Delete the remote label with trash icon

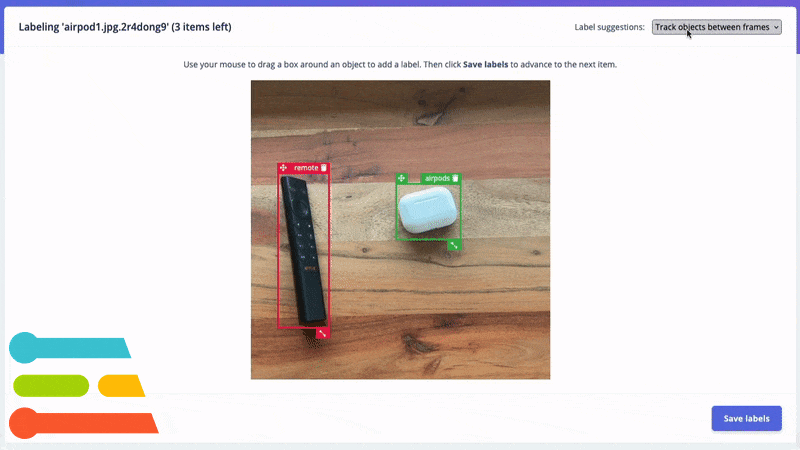point(323,167)
